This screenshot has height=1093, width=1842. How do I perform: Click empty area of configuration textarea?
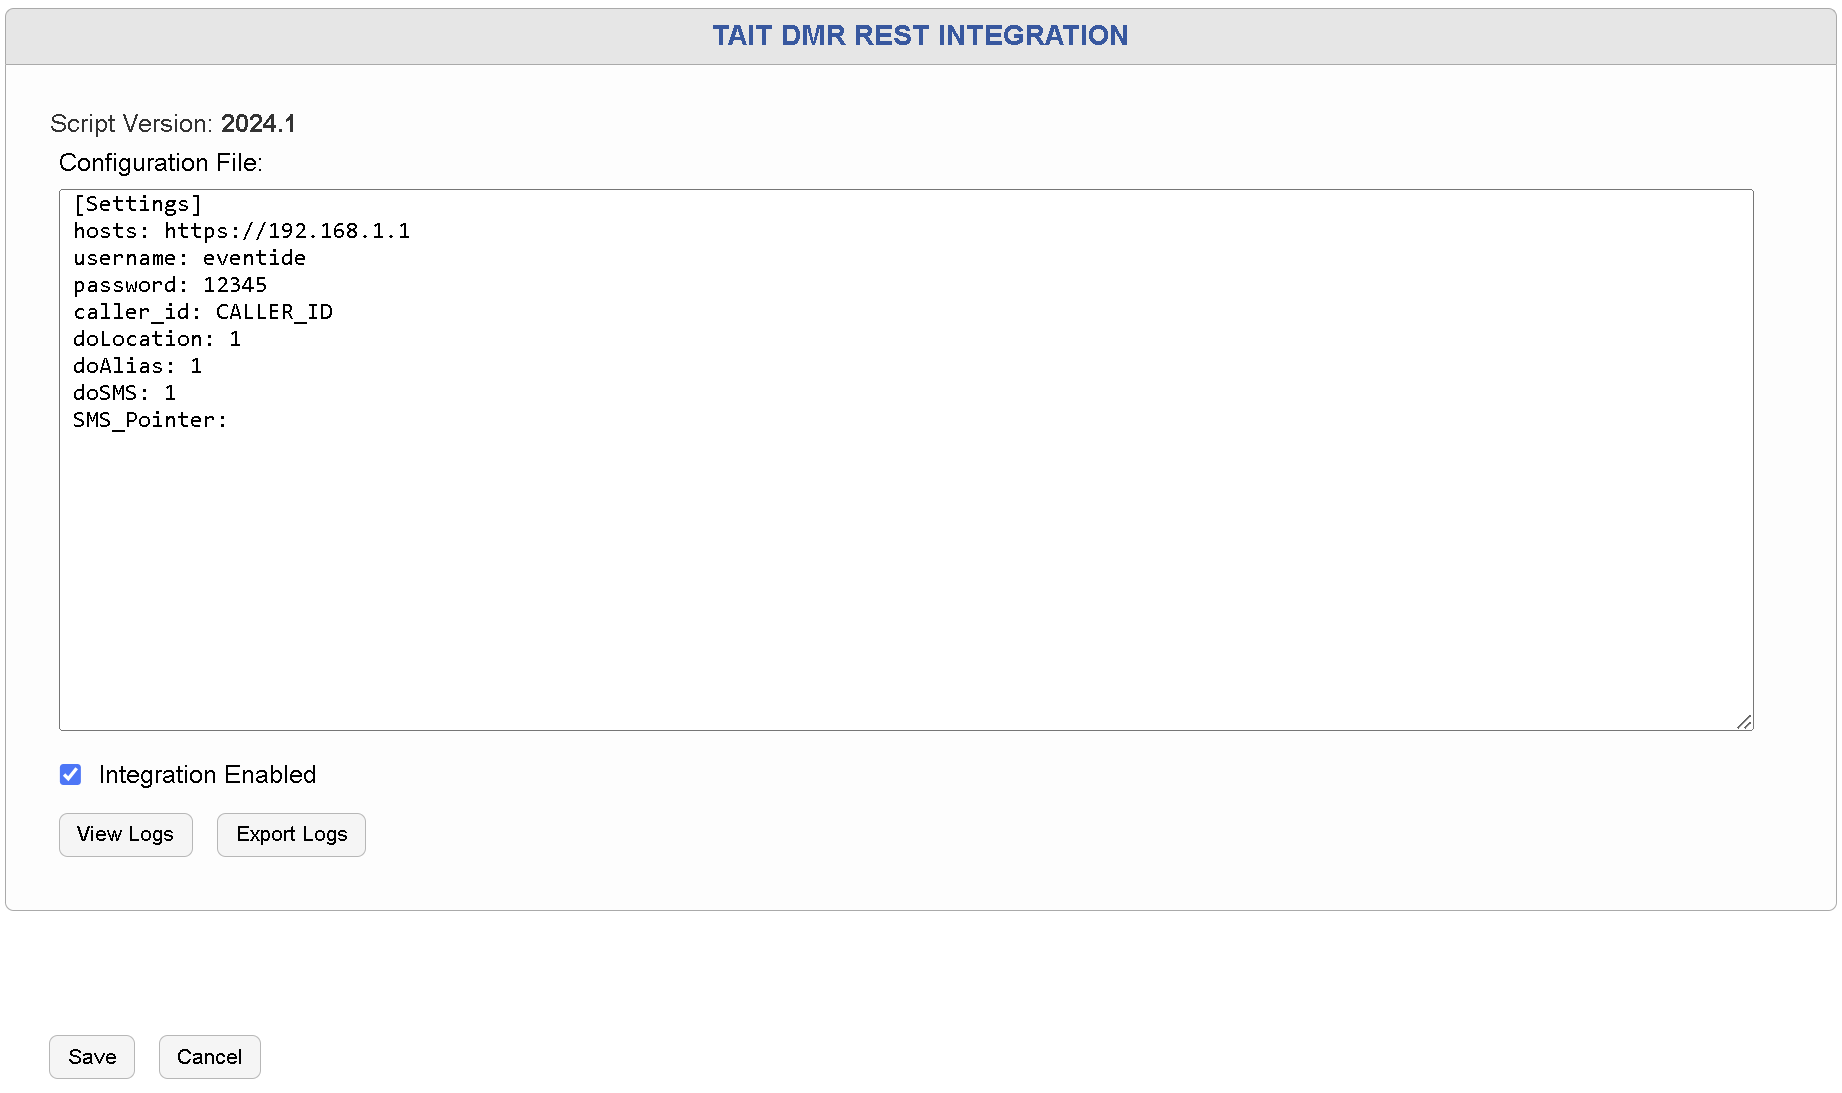tap(900, 580)
